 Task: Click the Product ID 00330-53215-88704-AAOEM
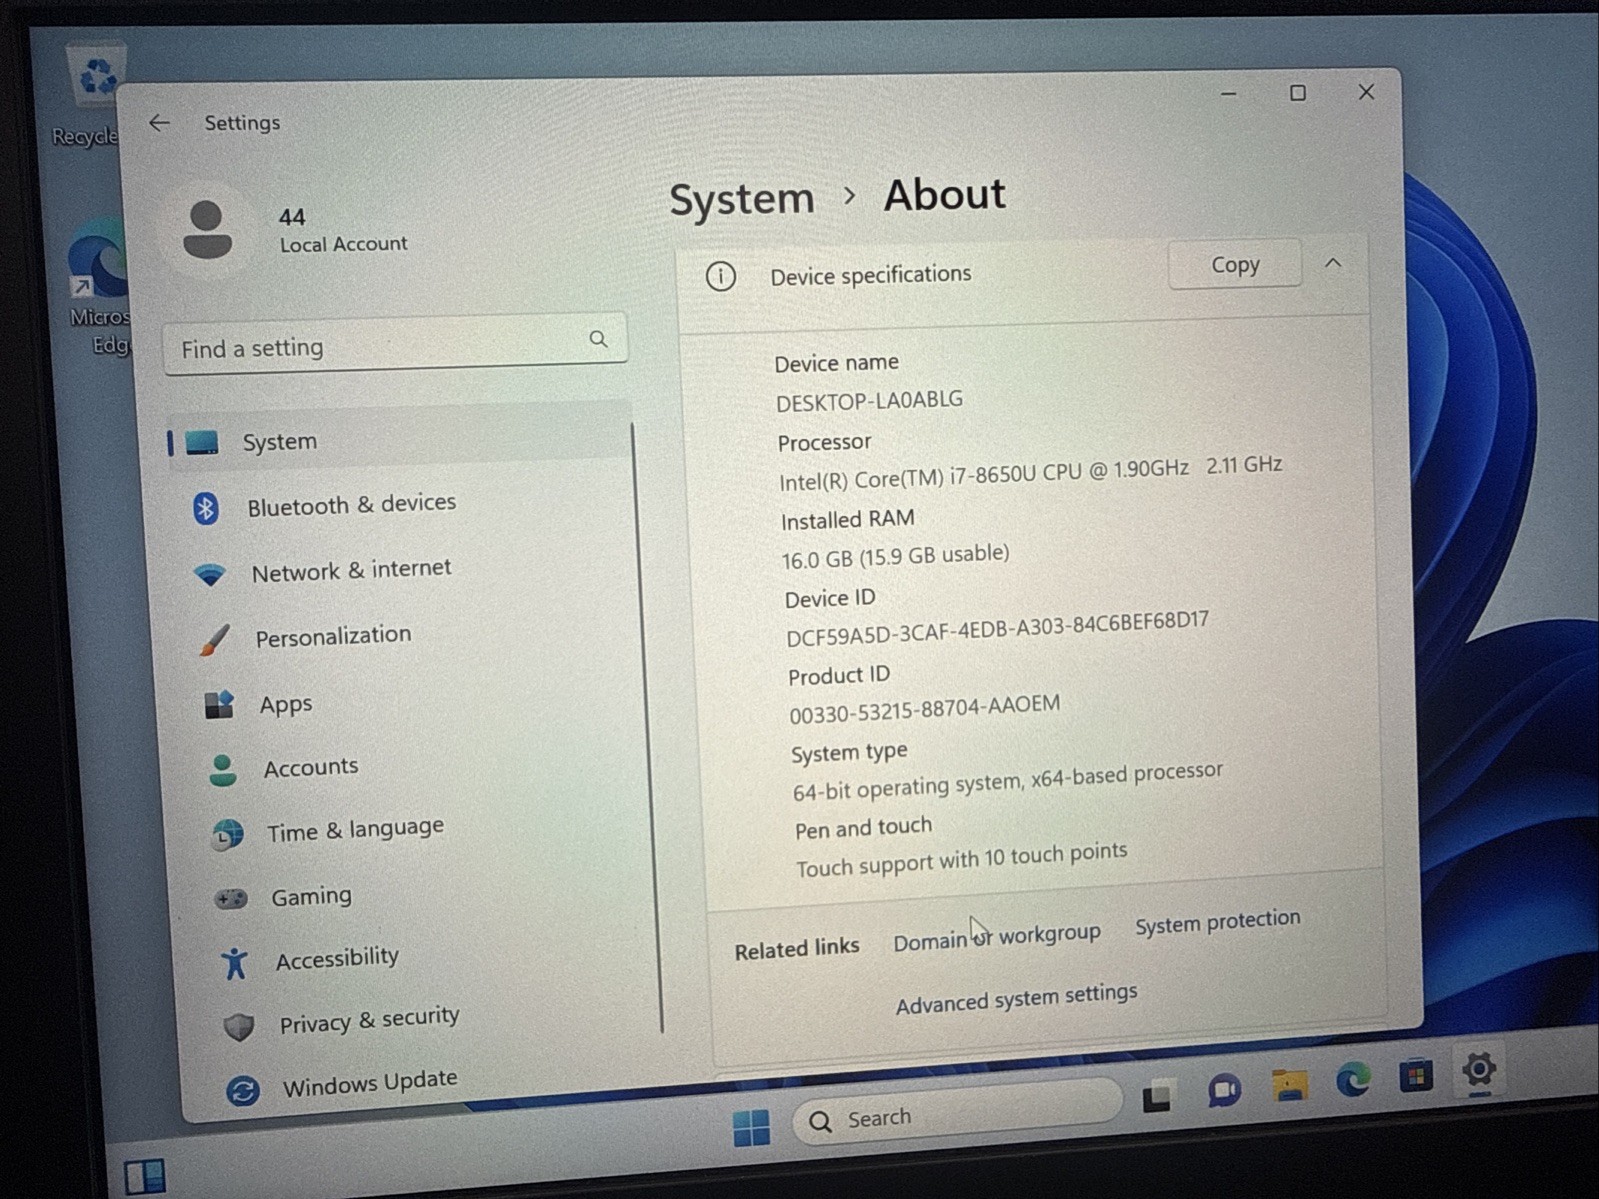924,709
